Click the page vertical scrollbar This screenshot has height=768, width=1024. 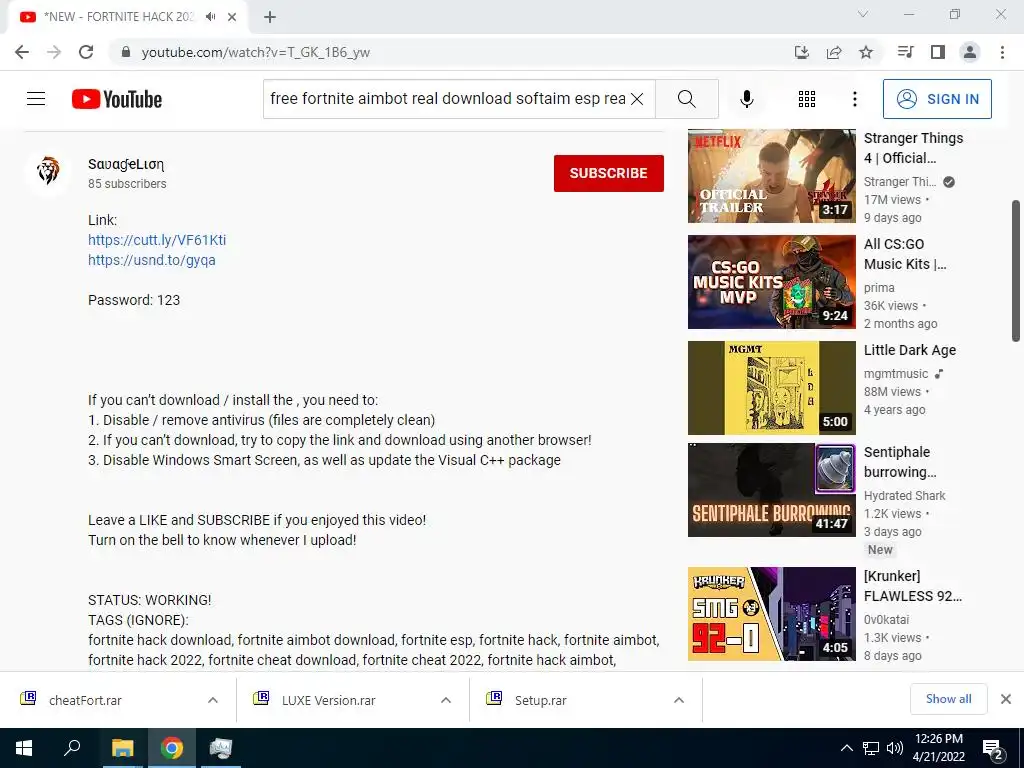tap(1016, 270)
